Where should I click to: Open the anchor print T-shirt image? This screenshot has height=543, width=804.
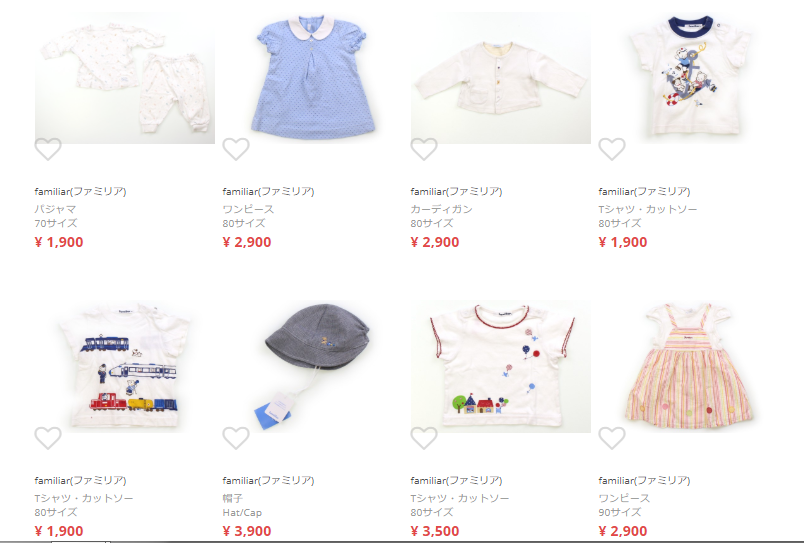[x=689, y=78]
